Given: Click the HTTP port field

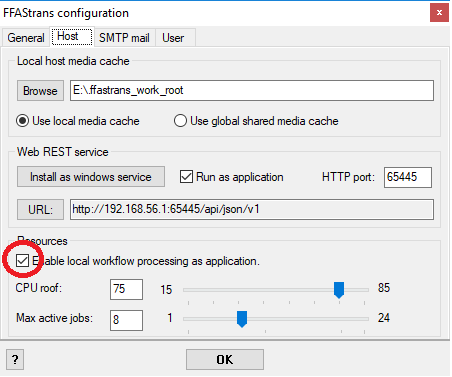Looking at the screenshot, I should click(x=408, y=177).
